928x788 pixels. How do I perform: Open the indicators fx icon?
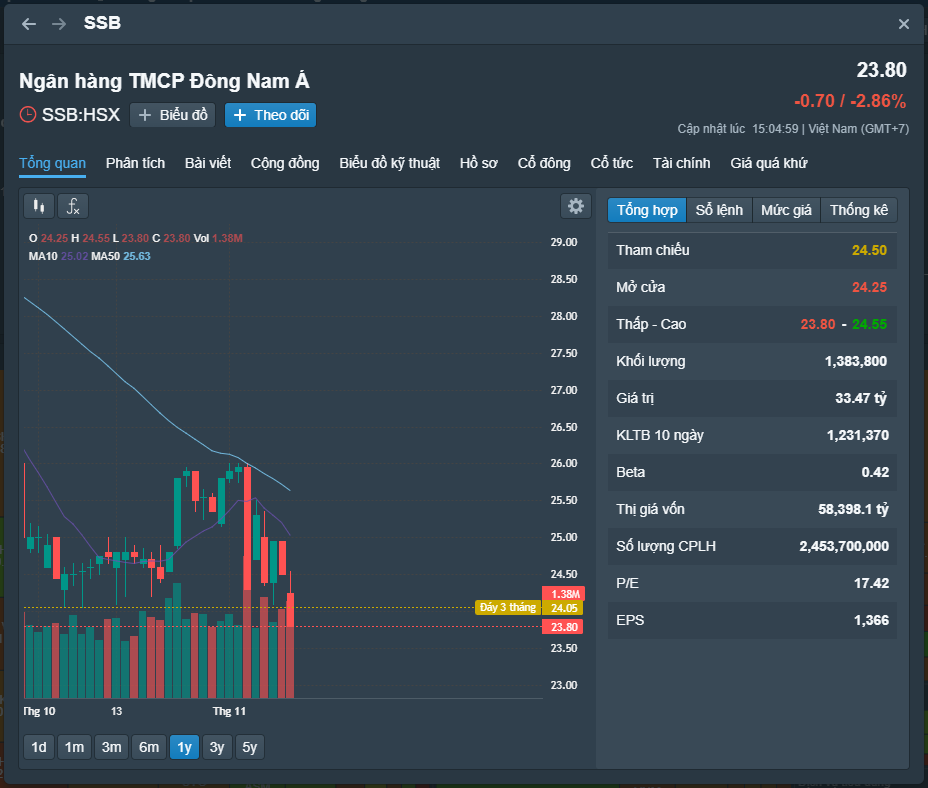pyautogui.click(x=73, y=206)
